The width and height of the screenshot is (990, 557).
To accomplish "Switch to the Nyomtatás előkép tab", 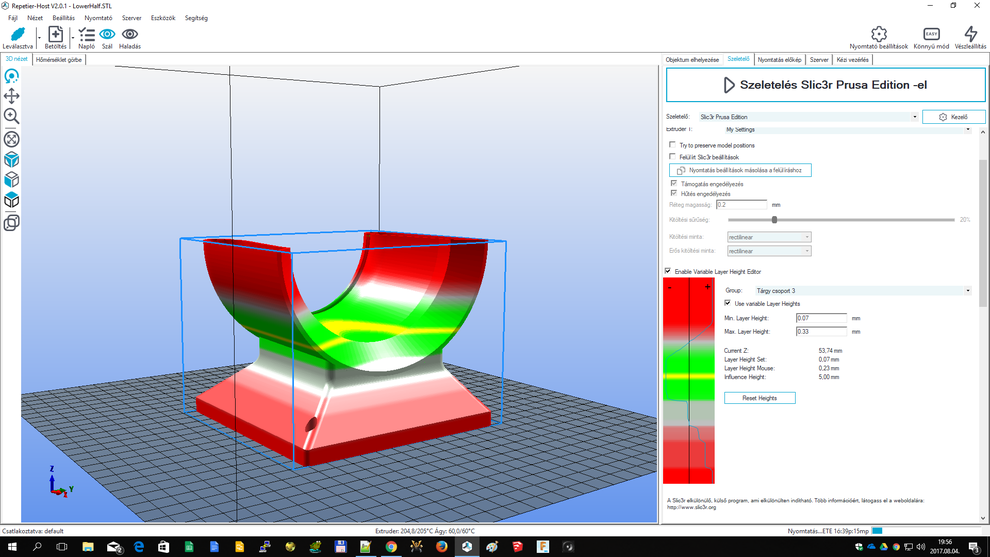I will [779, 60].
